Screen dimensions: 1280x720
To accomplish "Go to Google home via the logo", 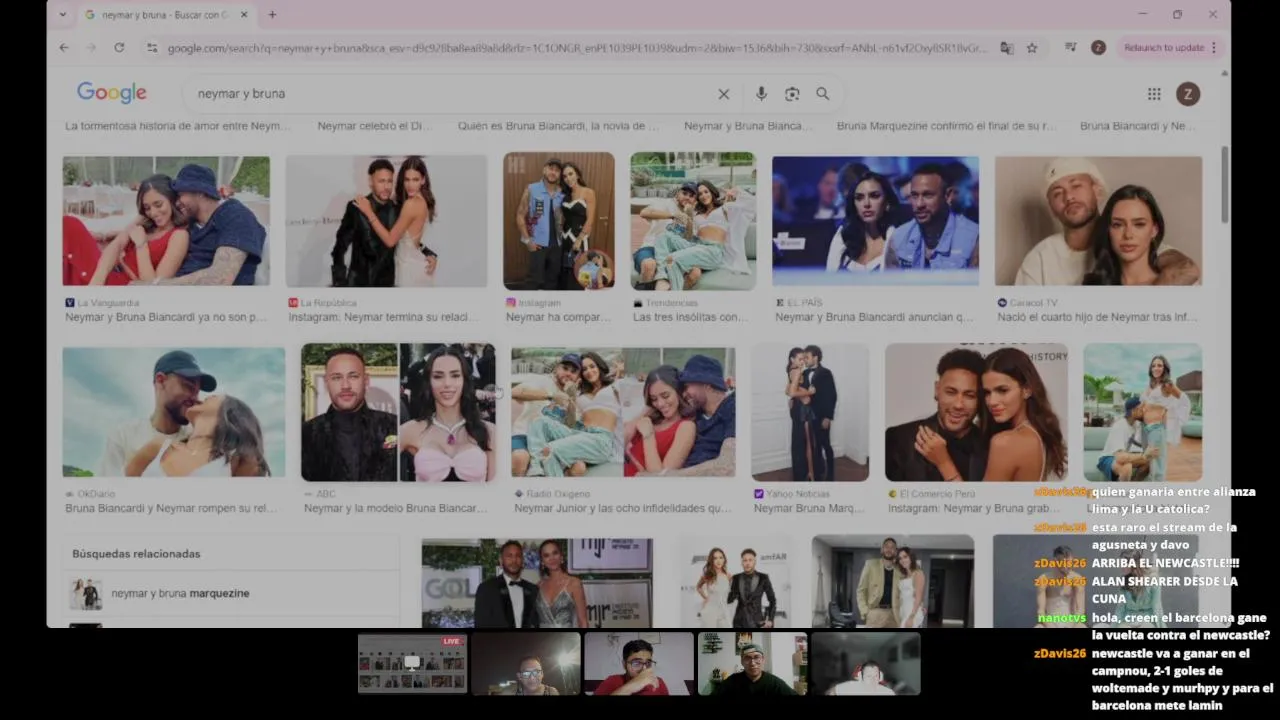I will (x=112, y=93).
